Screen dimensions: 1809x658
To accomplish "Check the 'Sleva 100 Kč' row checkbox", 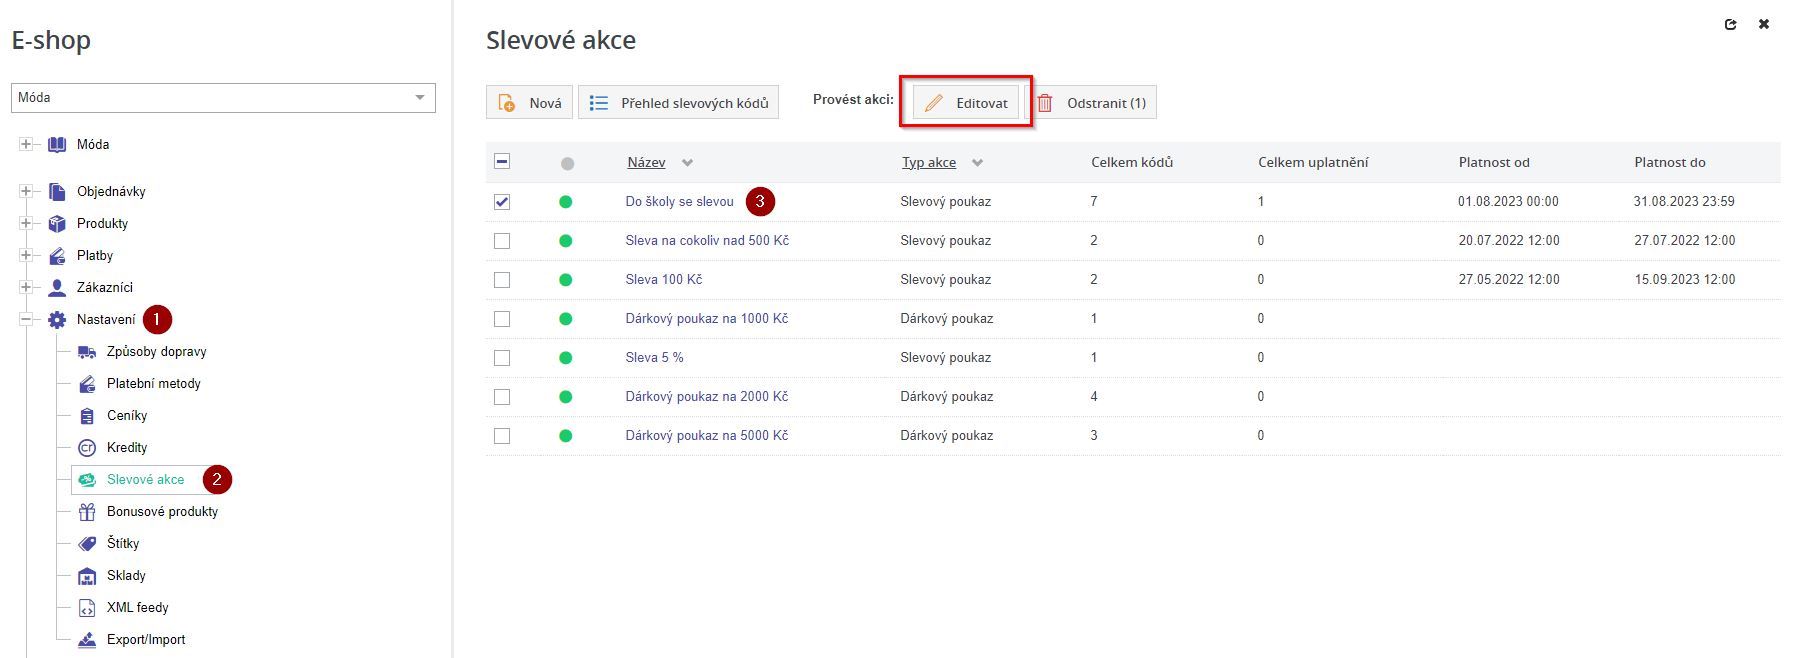I will 502,280.
